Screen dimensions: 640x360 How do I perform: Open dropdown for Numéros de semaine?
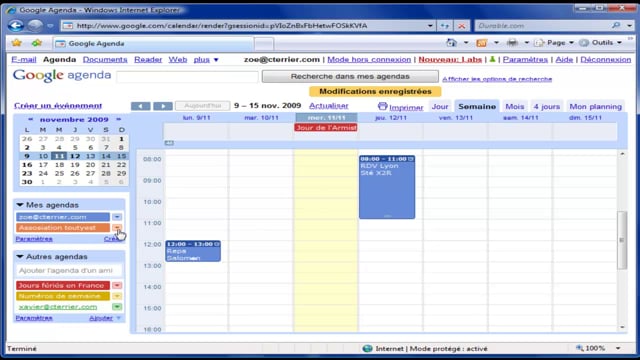(x=117, y=296)
